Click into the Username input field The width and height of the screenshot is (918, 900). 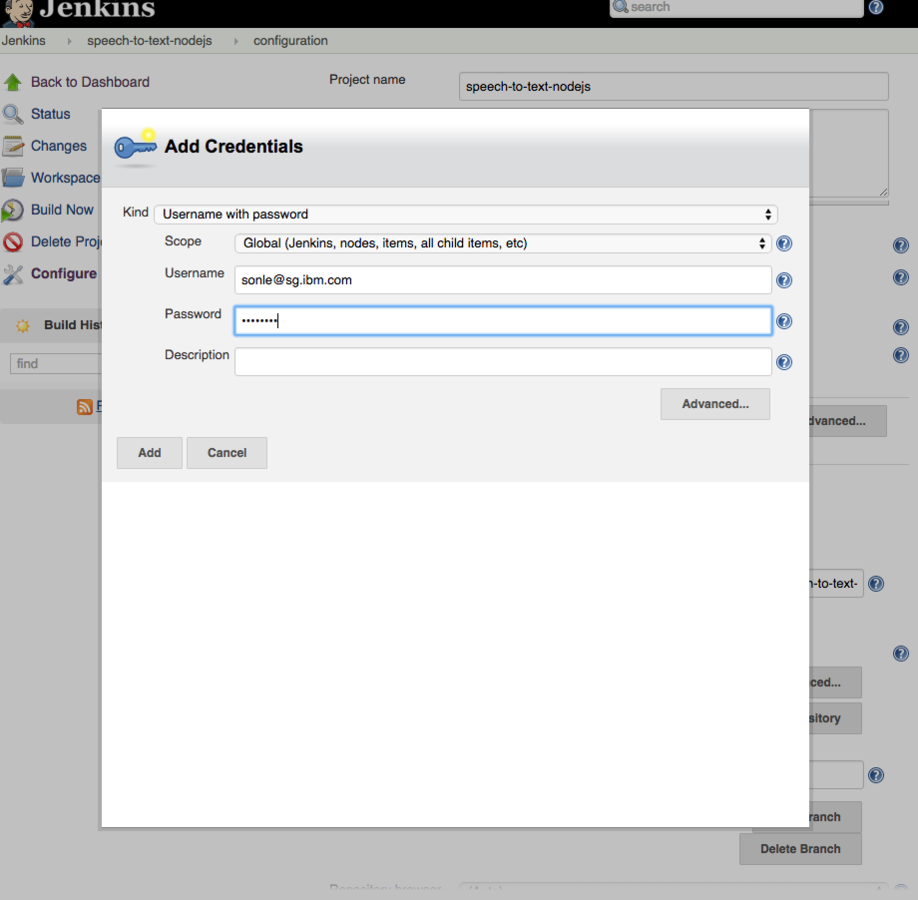pos(503,280)
